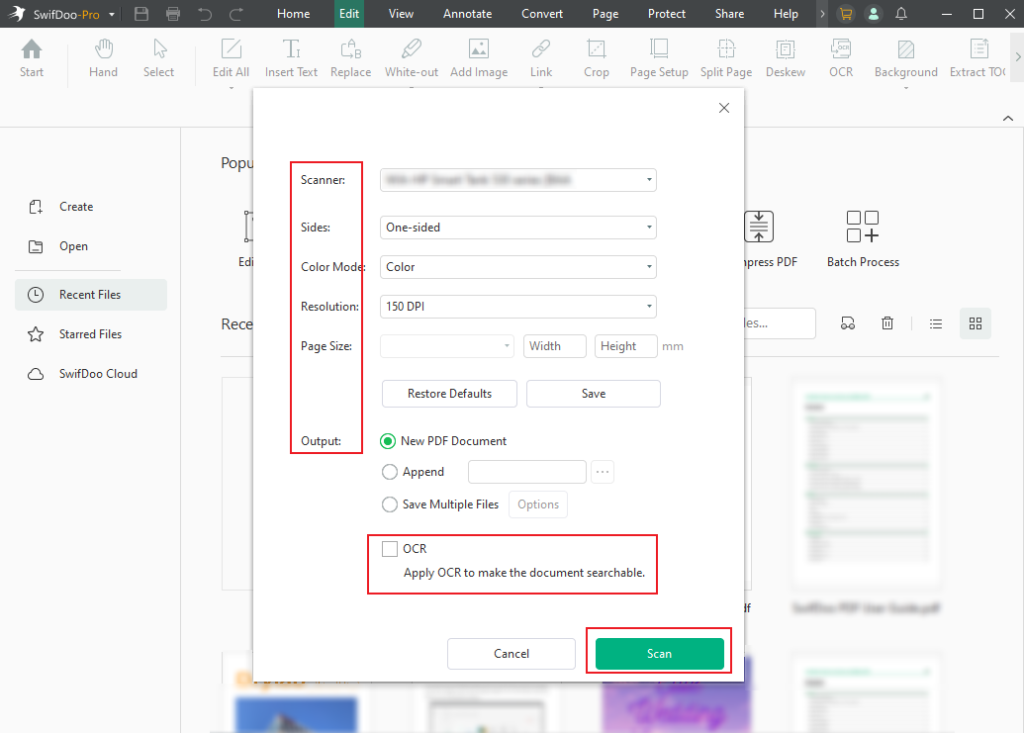Click the Restore Defaults button

pyautogui.click(x=448, y=393)
